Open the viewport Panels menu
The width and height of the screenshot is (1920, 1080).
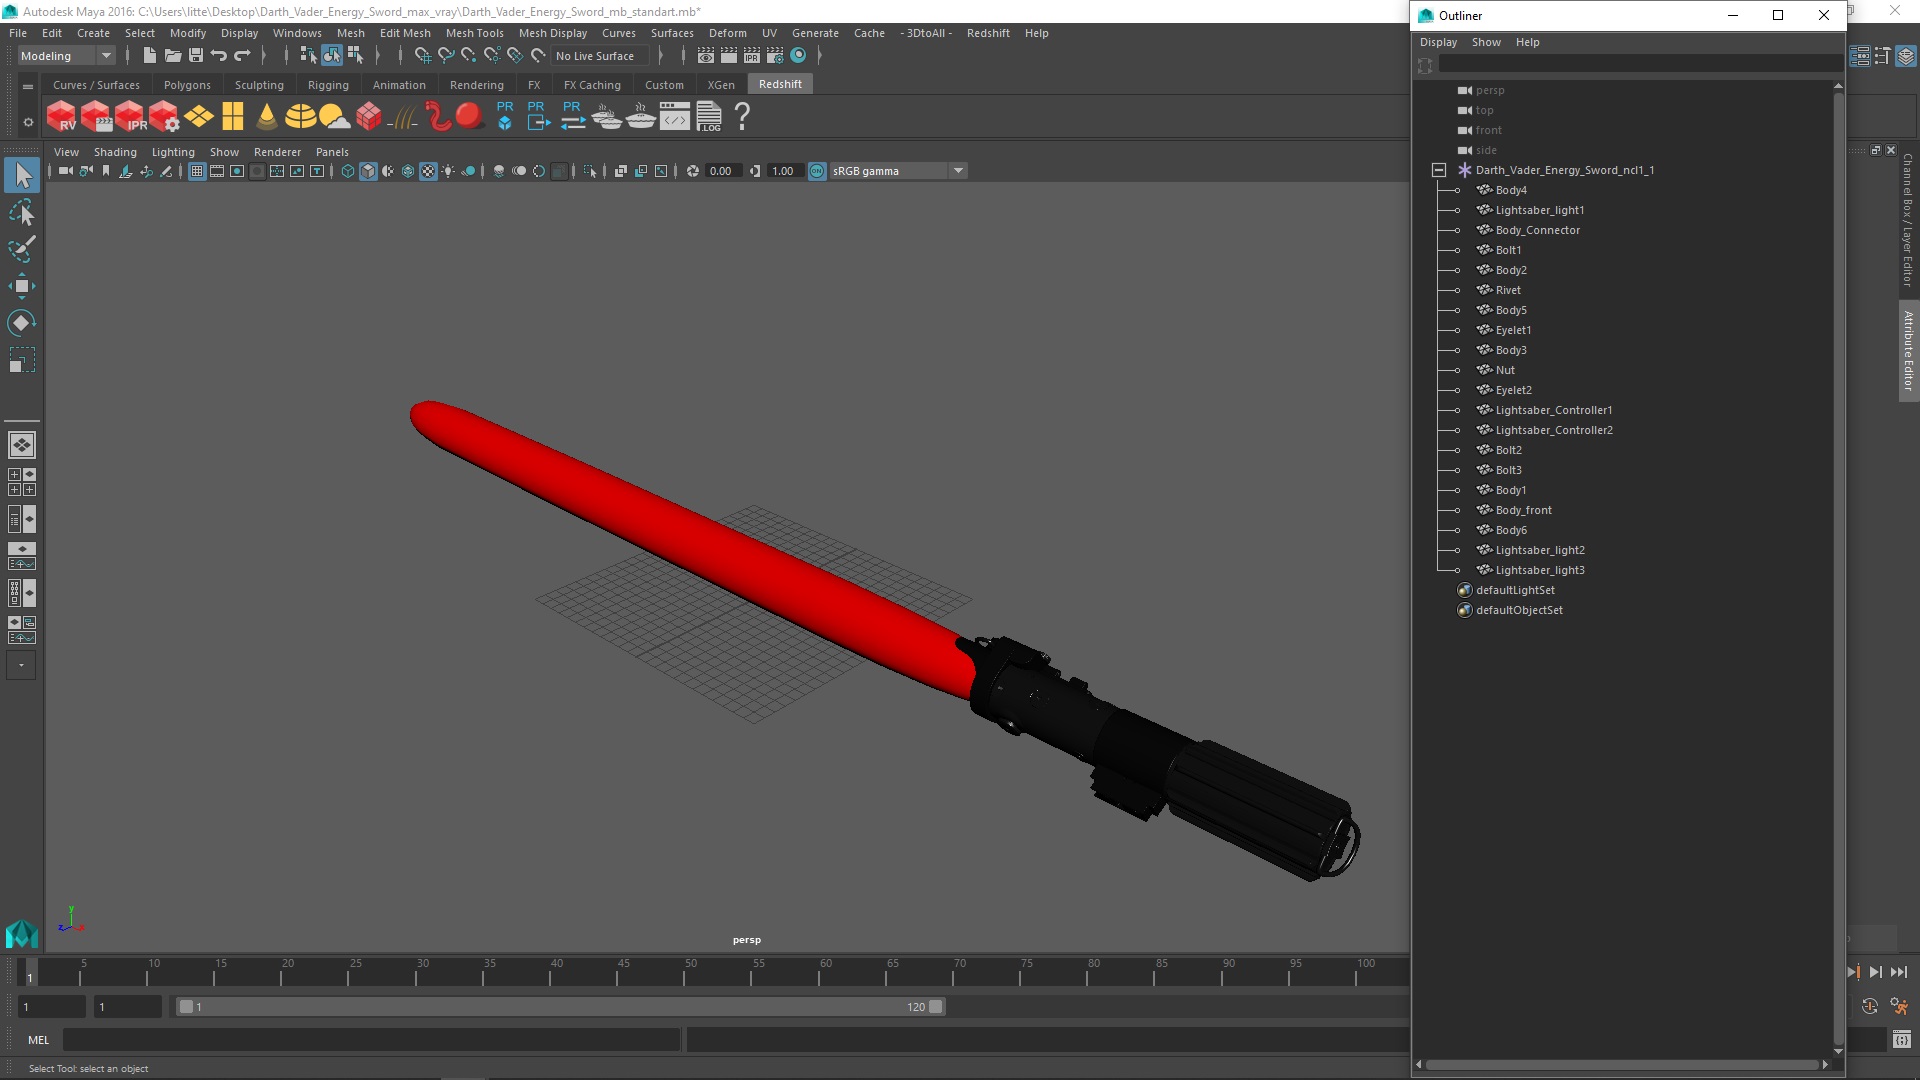332,152
